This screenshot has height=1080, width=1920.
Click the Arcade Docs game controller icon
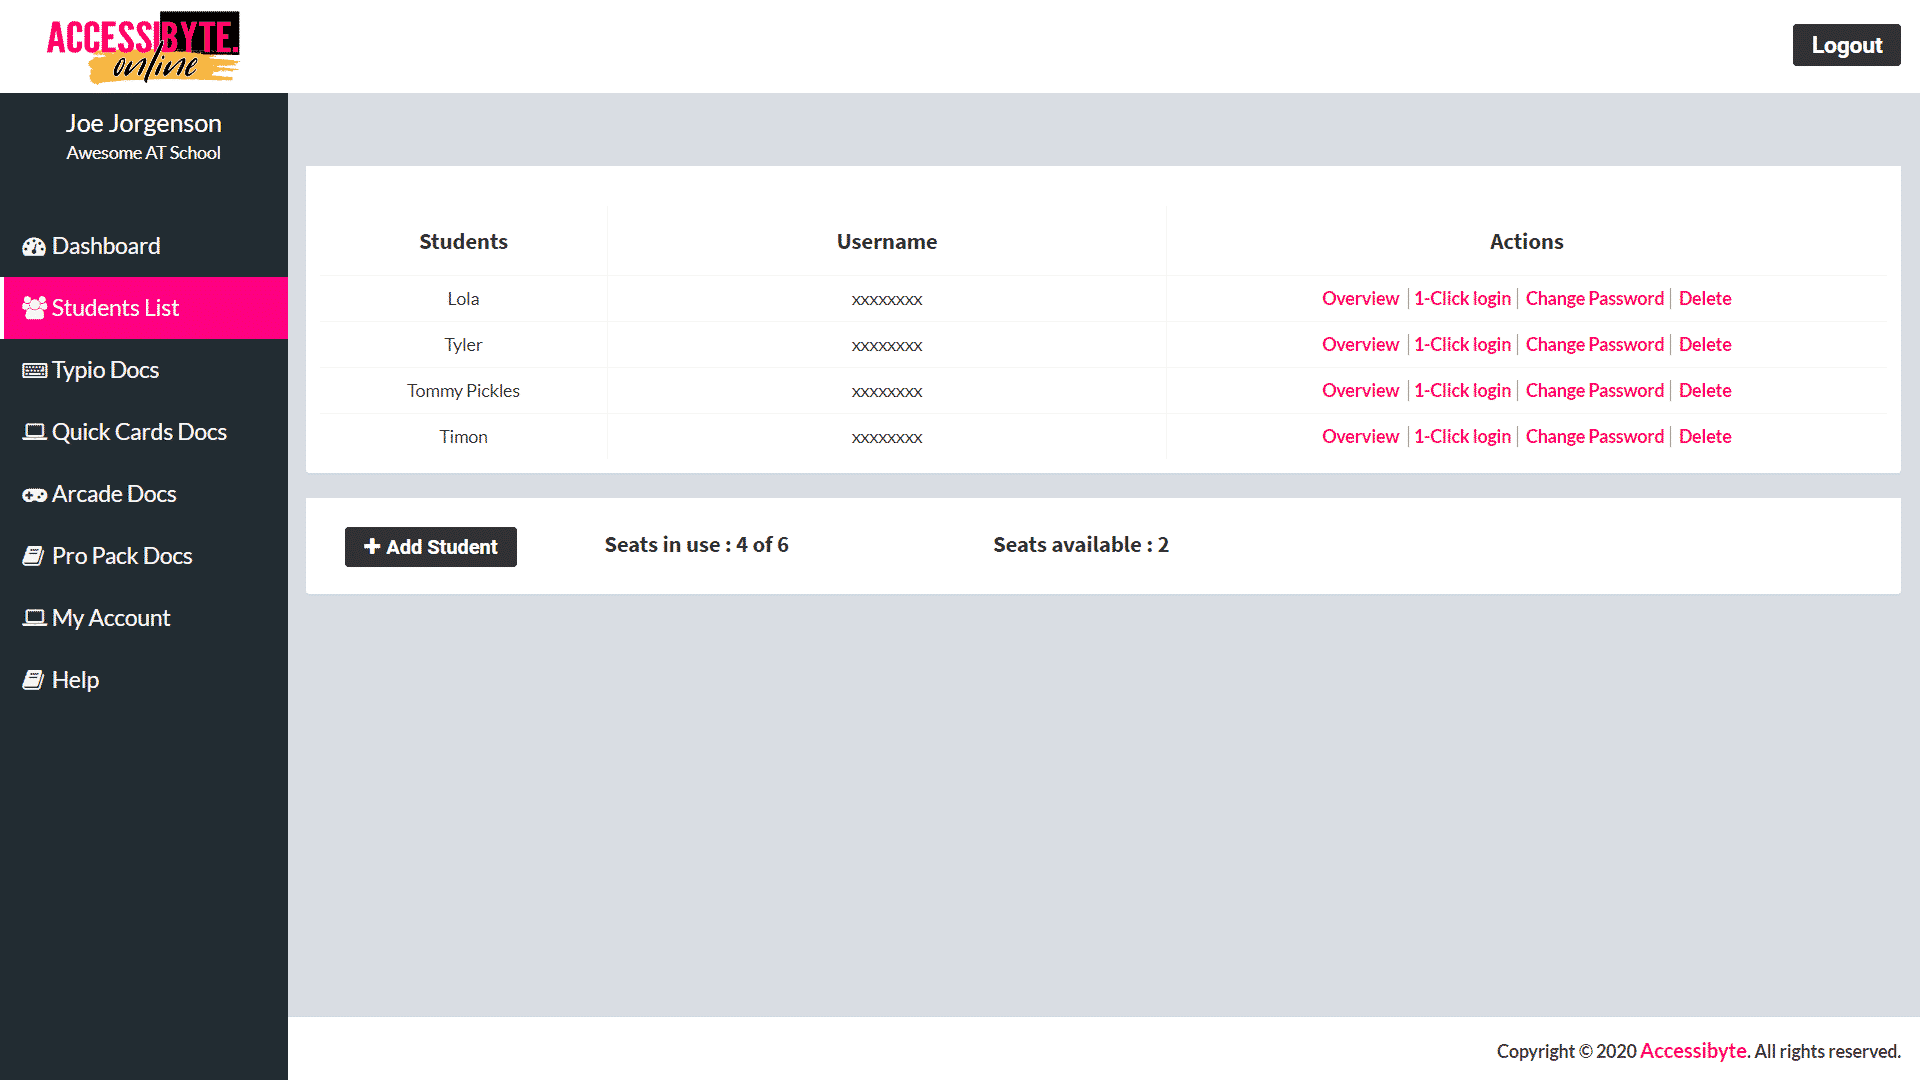coord(35,493)
